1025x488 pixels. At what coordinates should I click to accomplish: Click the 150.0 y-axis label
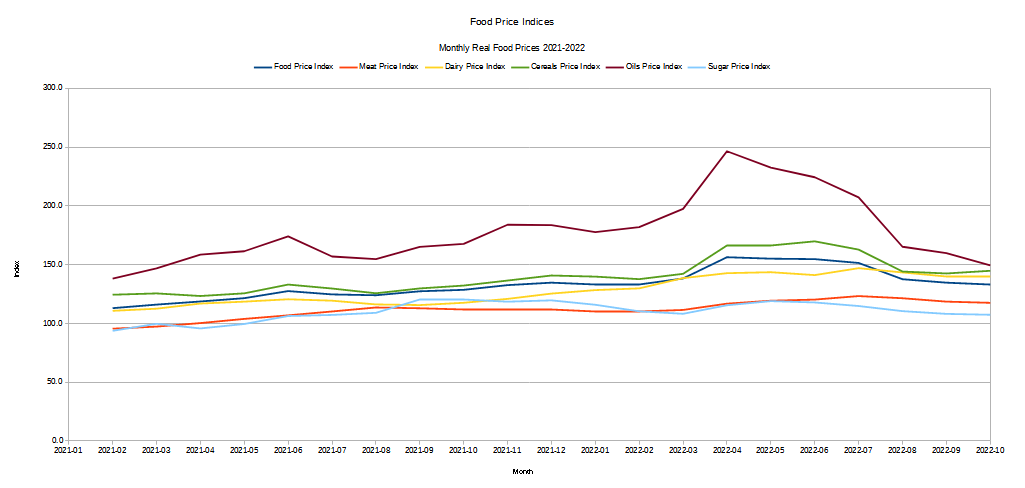pos(53,265)
